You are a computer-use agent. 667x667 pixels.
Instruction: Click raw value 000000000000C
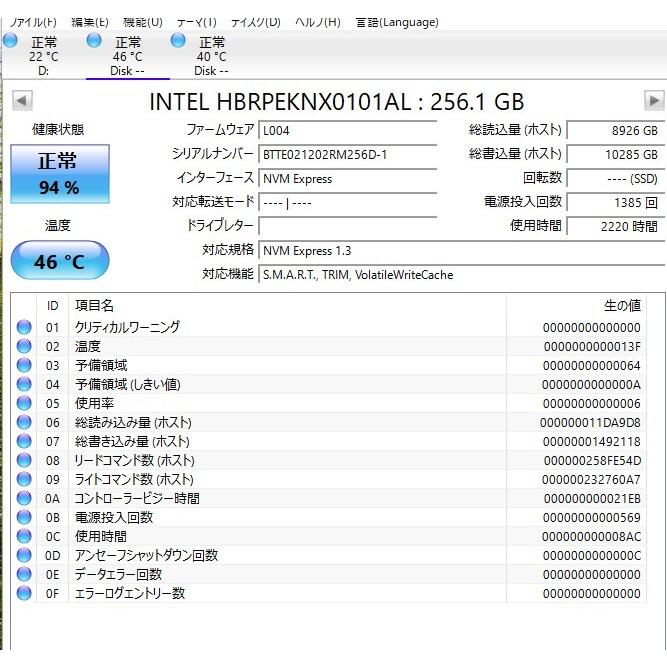click(x=592, y=556)
